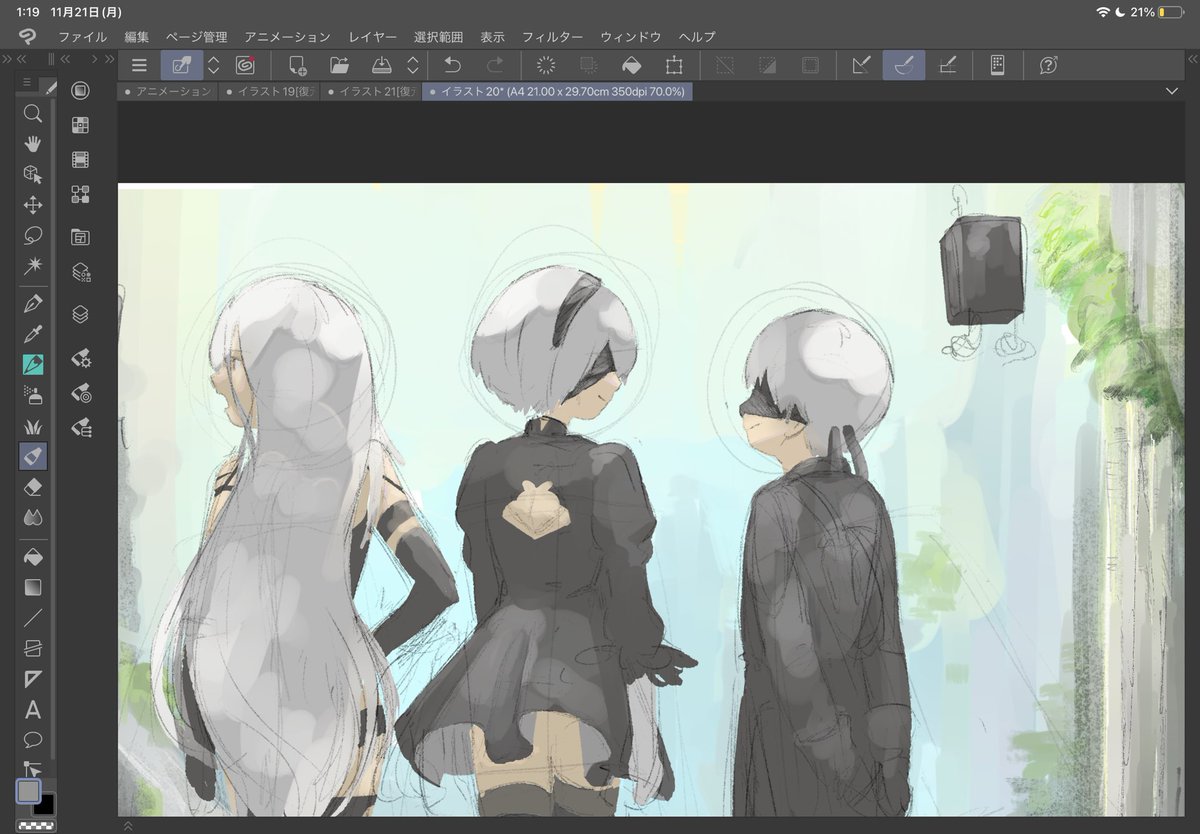This screenshot has width=1200, height=834.
Task: Open the アニメーション menu
Action: (x=287, y=37)
